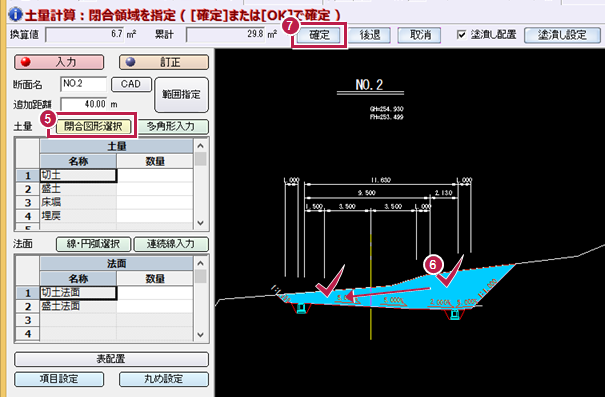Select the blue-dot 訂正 mode button
This screenshot has height=397, width=605.
point(164,62)
